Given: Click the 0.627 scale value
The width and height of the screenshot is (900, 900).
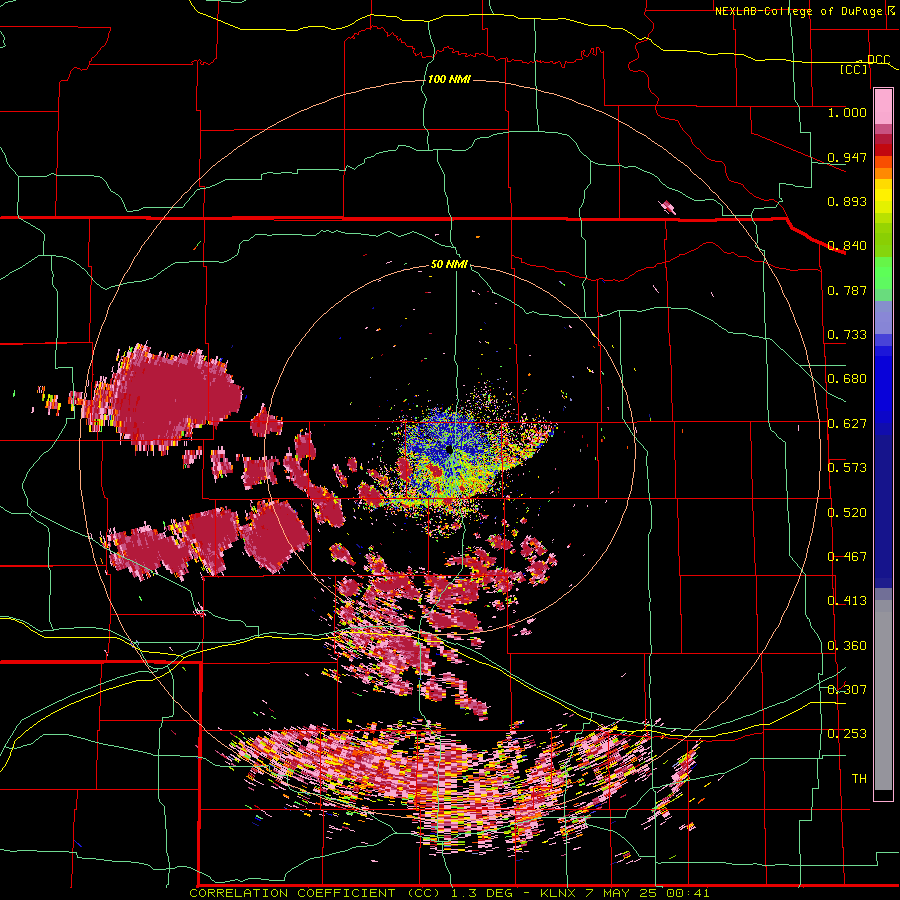Looking at the screenshot, I should tap(847, 424).
